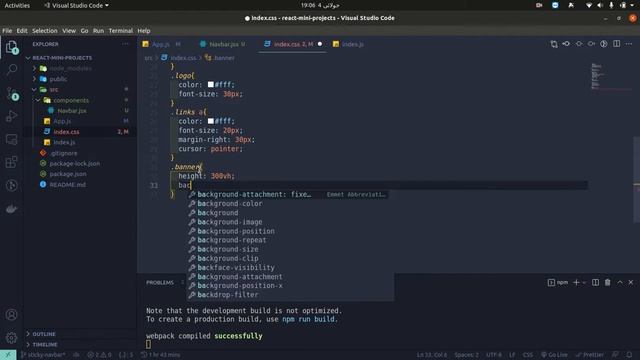Open the Docker view in activity bar
Viewport: 640px width, 360px height.
point(12,209)
